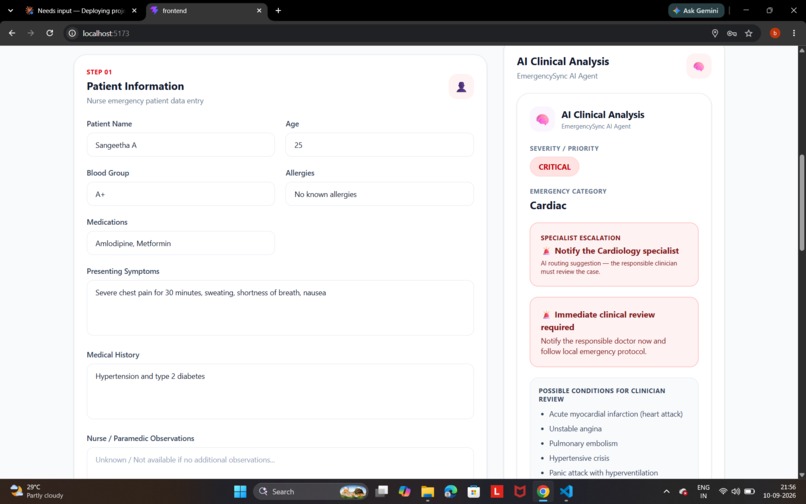The width and height of the screenshot is (806, 504).
Task: Click the scrollbar up arrow
Action: click(x=801, y=50)
